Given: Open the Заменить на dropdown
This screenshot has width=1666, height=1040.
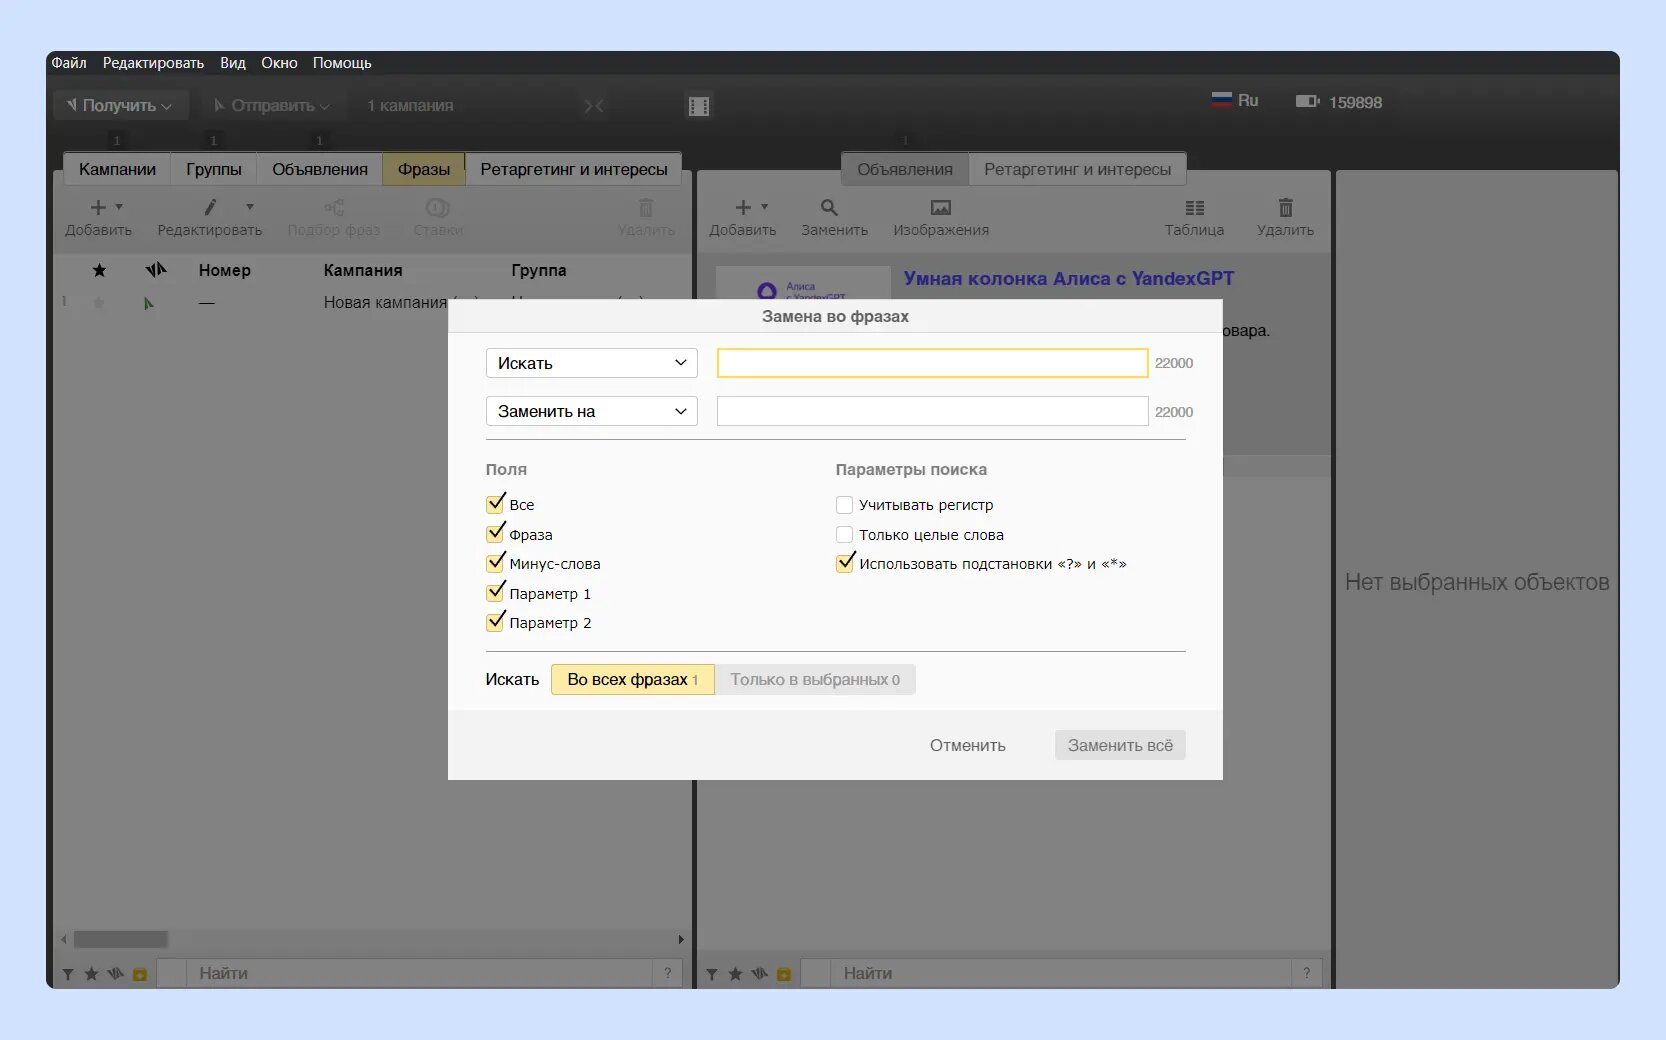Looking at the screenshot, I should 592,411.
